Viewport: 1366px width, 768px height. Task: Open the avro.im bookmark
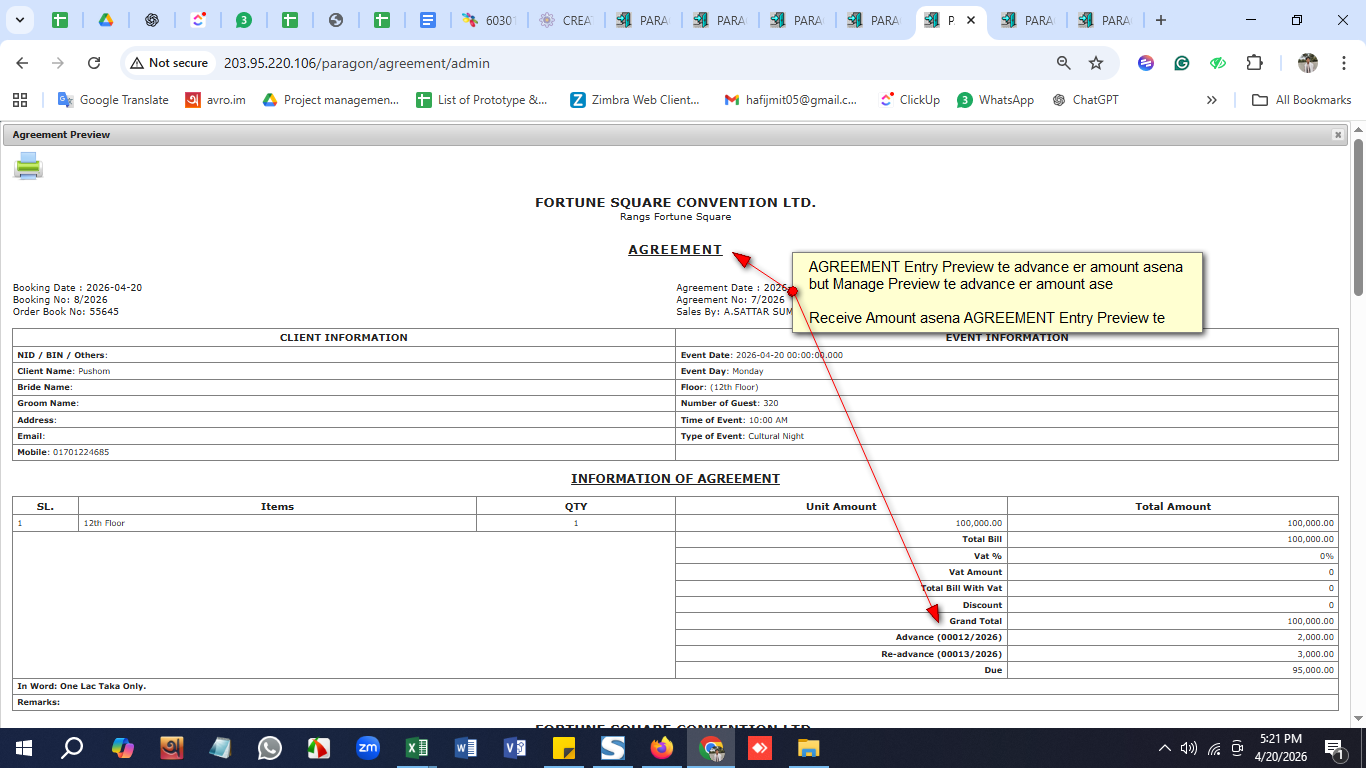[x=216, y=100]
